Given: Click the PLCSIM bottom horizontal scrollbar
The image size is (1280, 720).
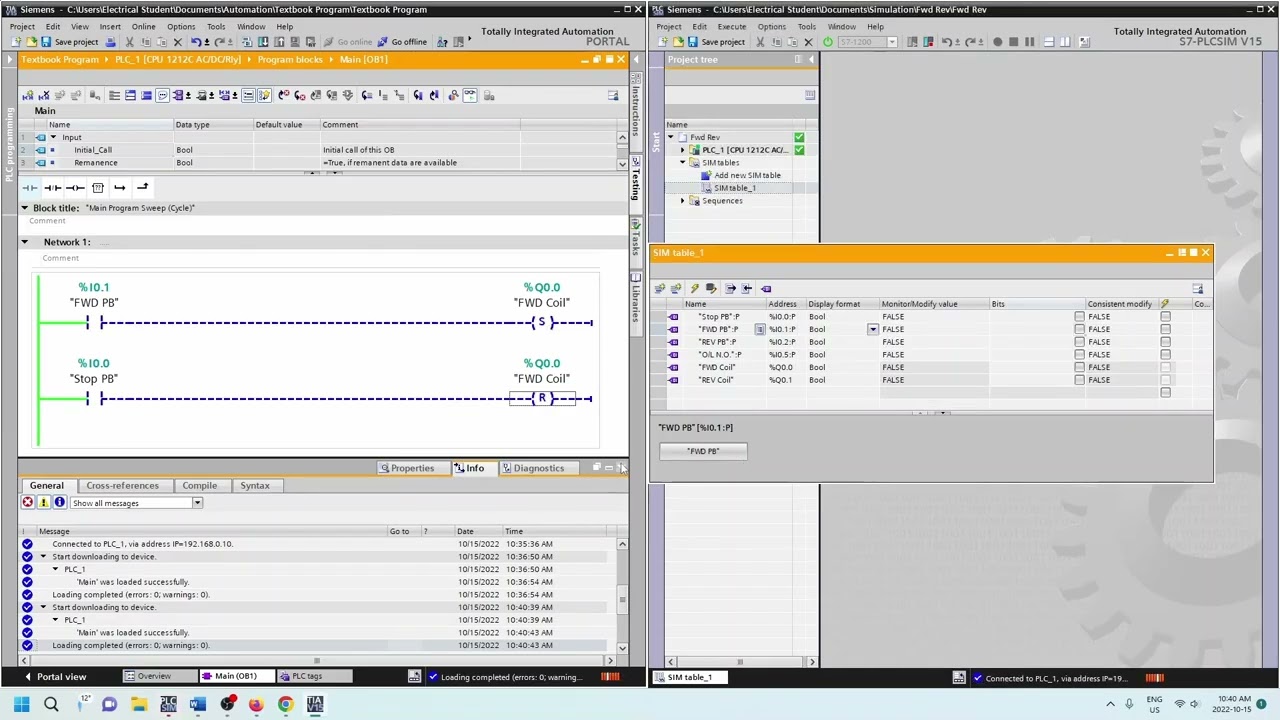Looking at the screenshot, I should coord(739,661).
